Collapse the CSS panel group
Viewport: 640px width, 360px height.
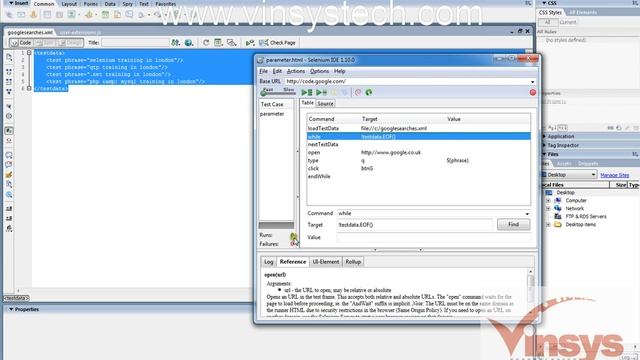544,3
